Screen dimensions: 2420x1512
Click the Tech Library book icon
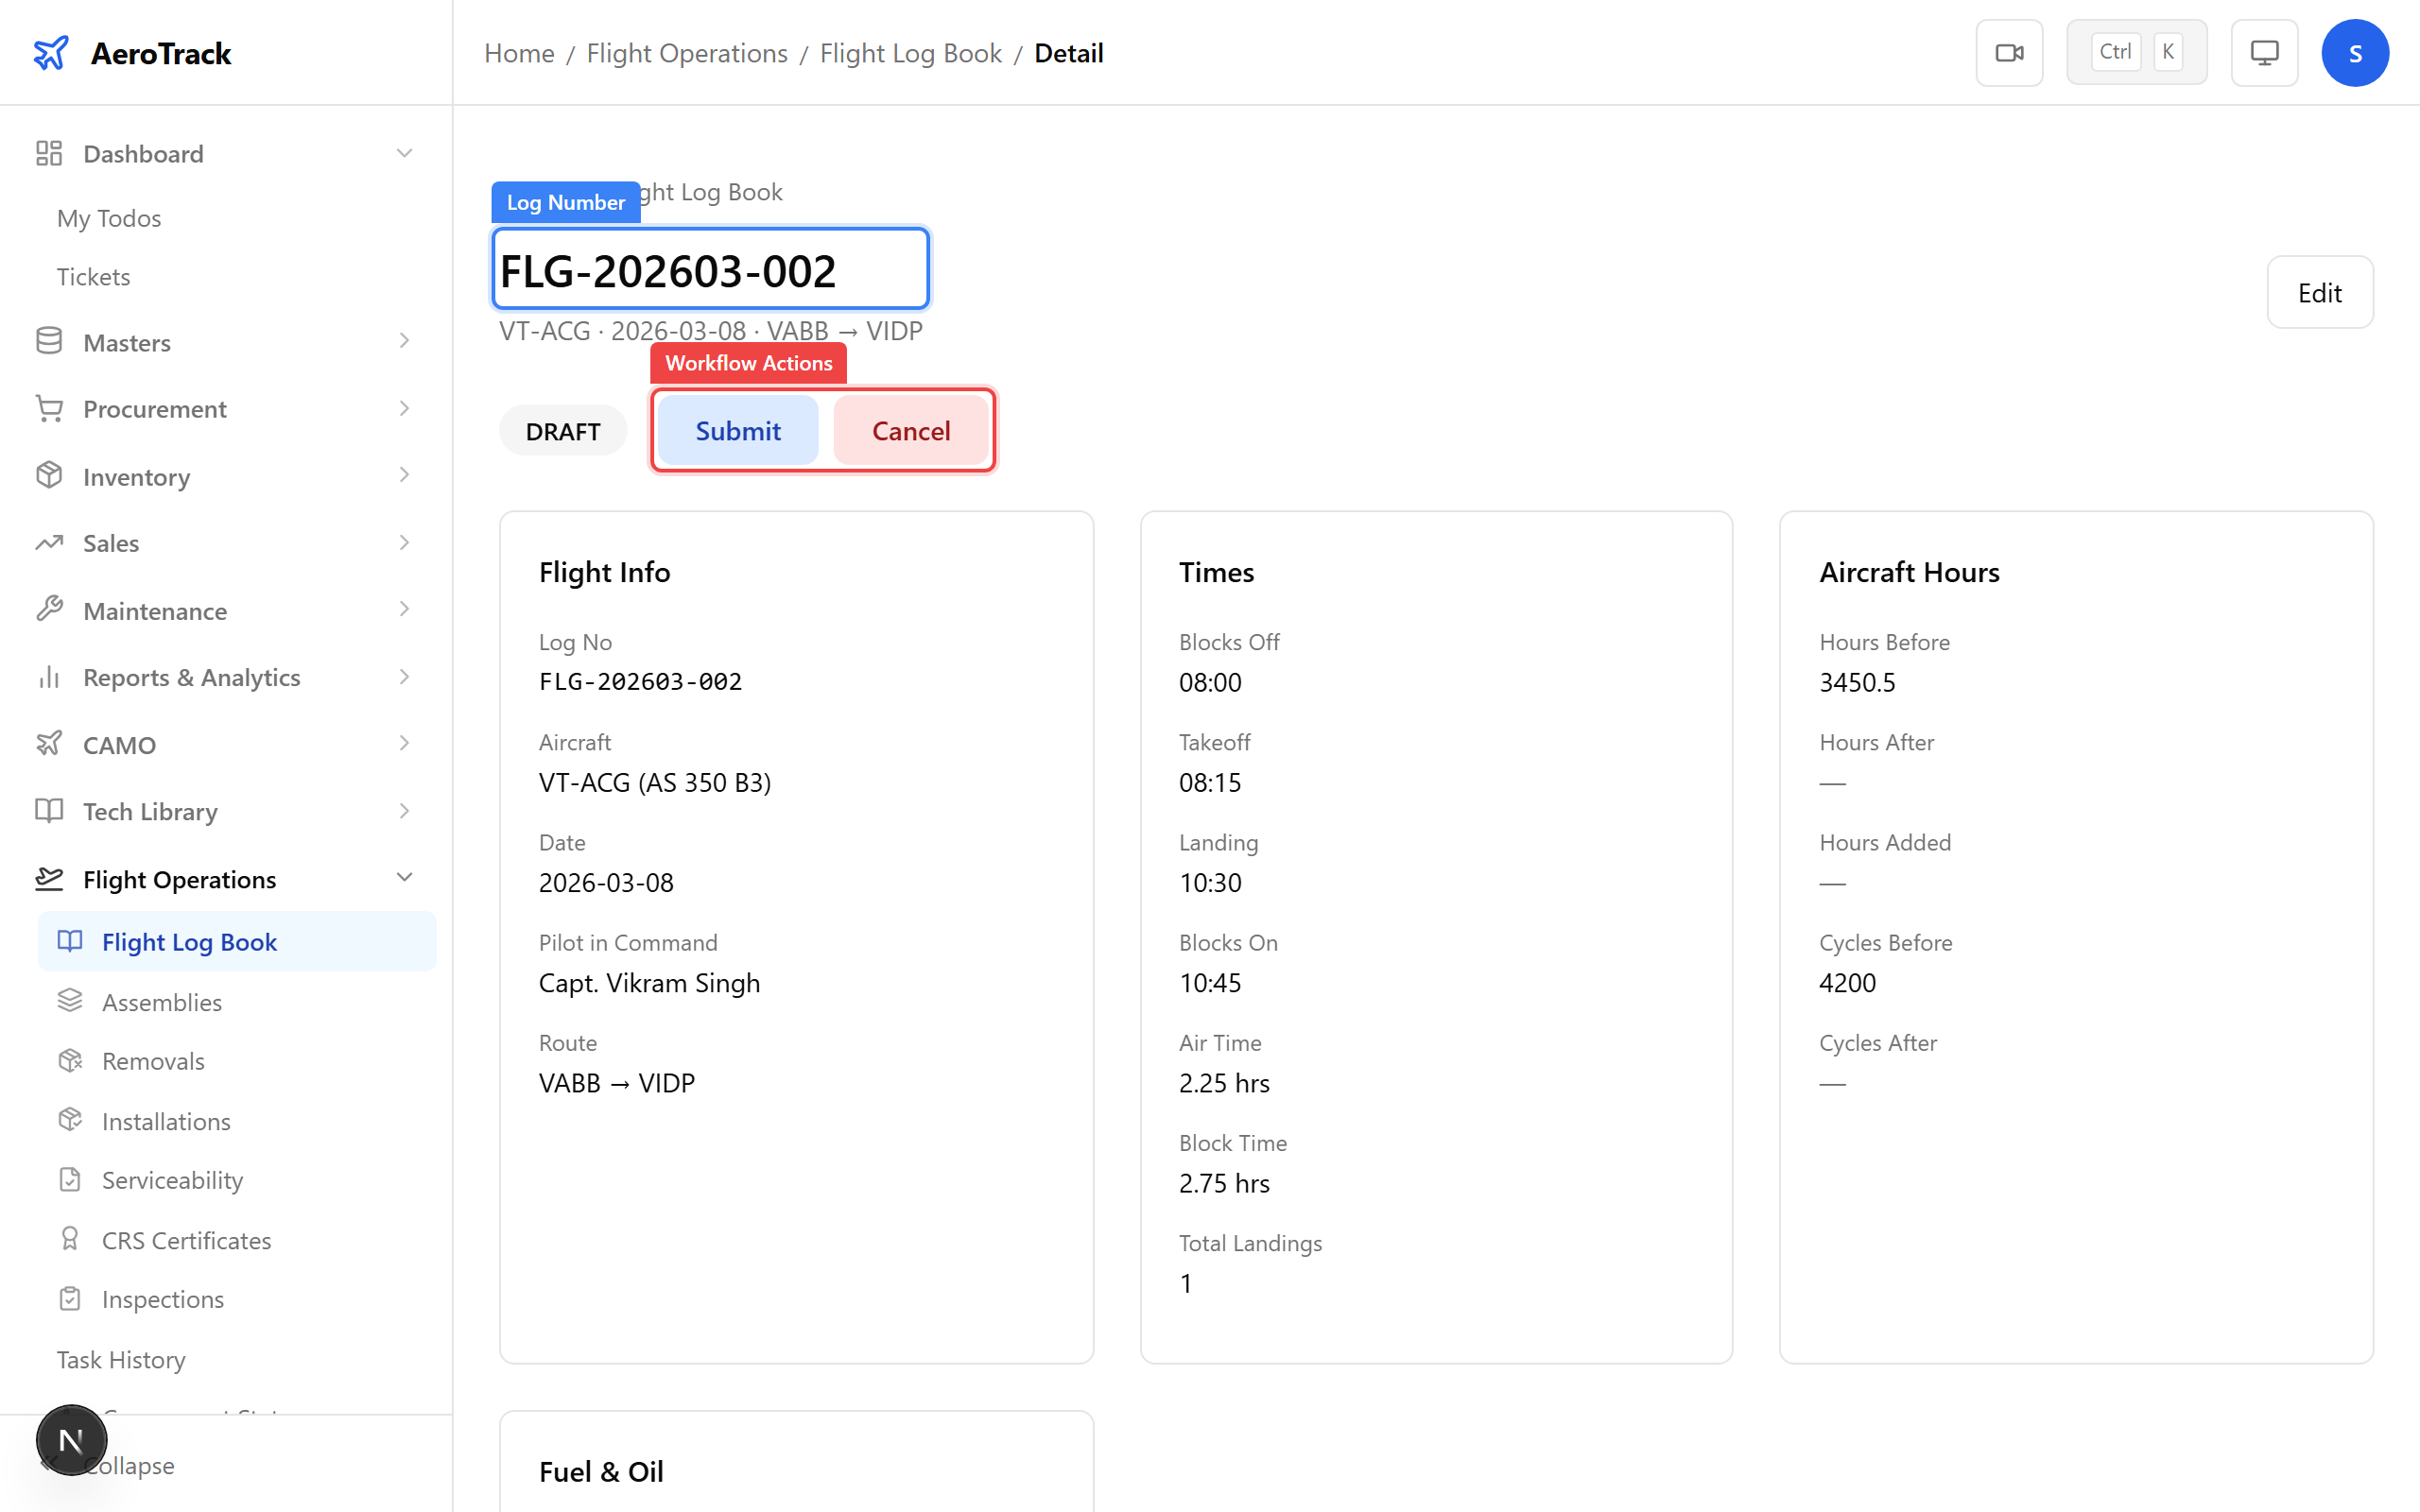(48, 811)
